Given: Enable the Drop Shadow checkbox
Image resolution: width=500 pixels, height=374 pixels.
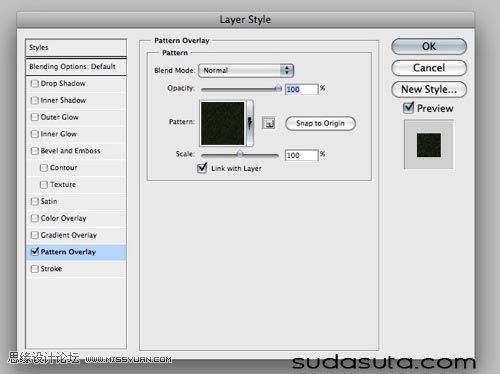Looking at the screenshot, I should [x=34, y=83].
